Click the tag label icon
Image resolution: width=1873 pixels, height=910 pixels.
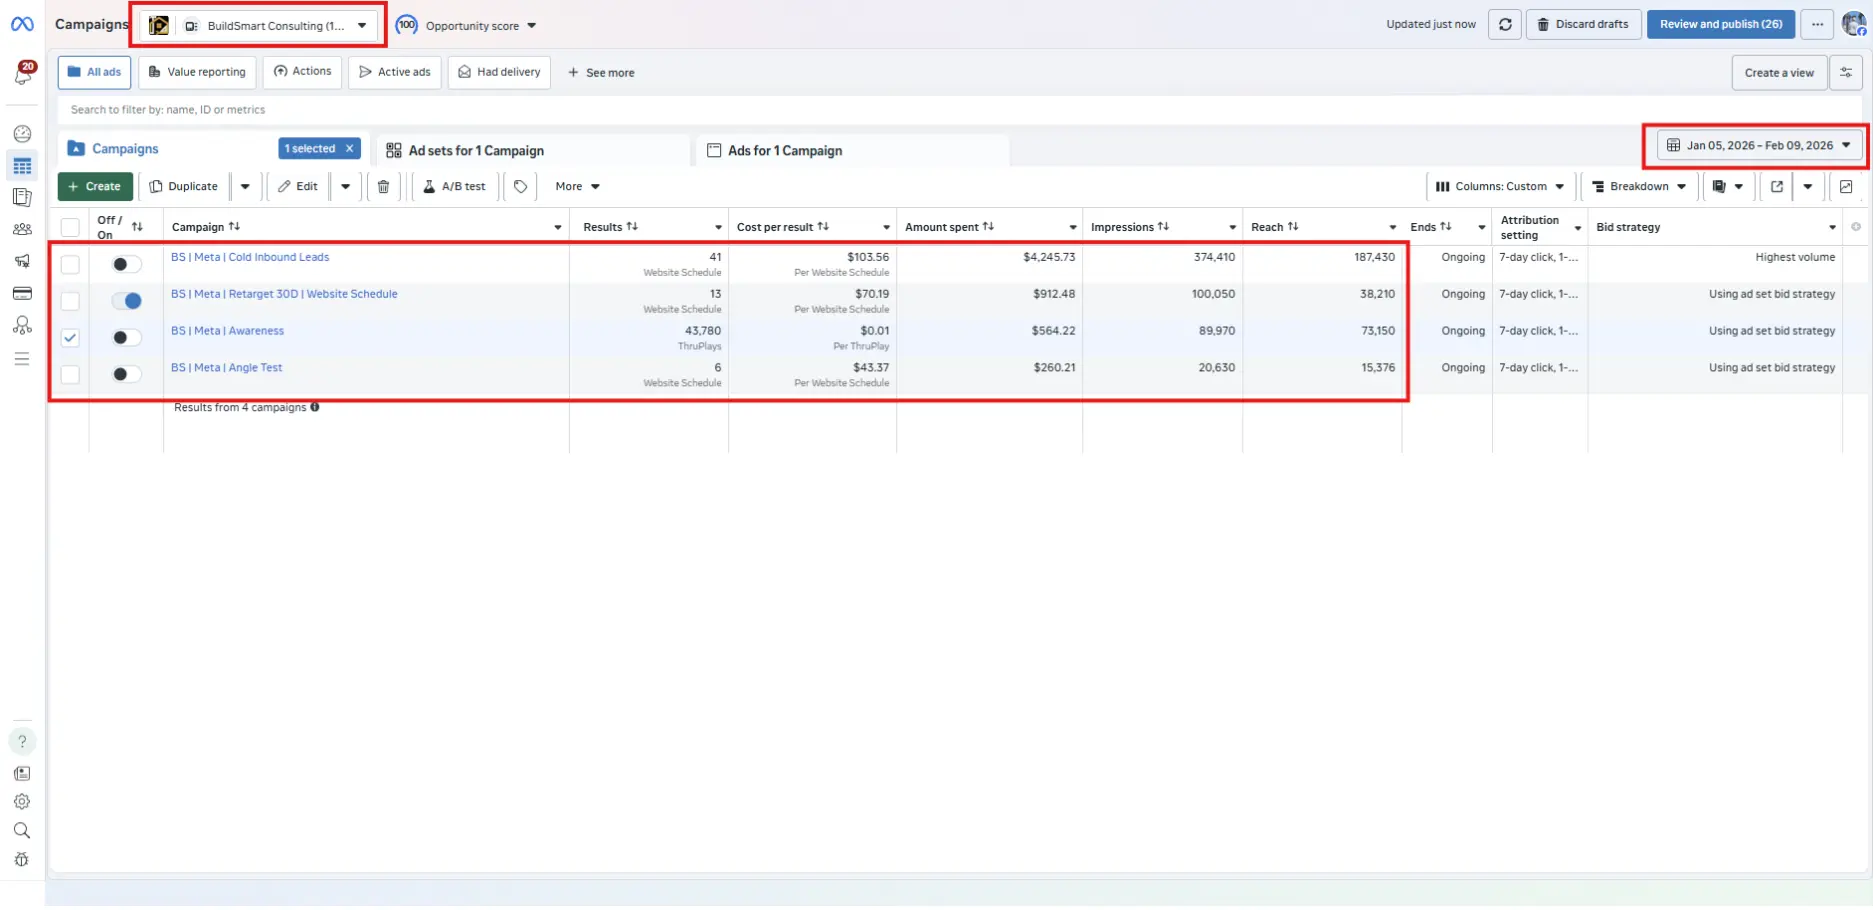[x=520, y=187]
